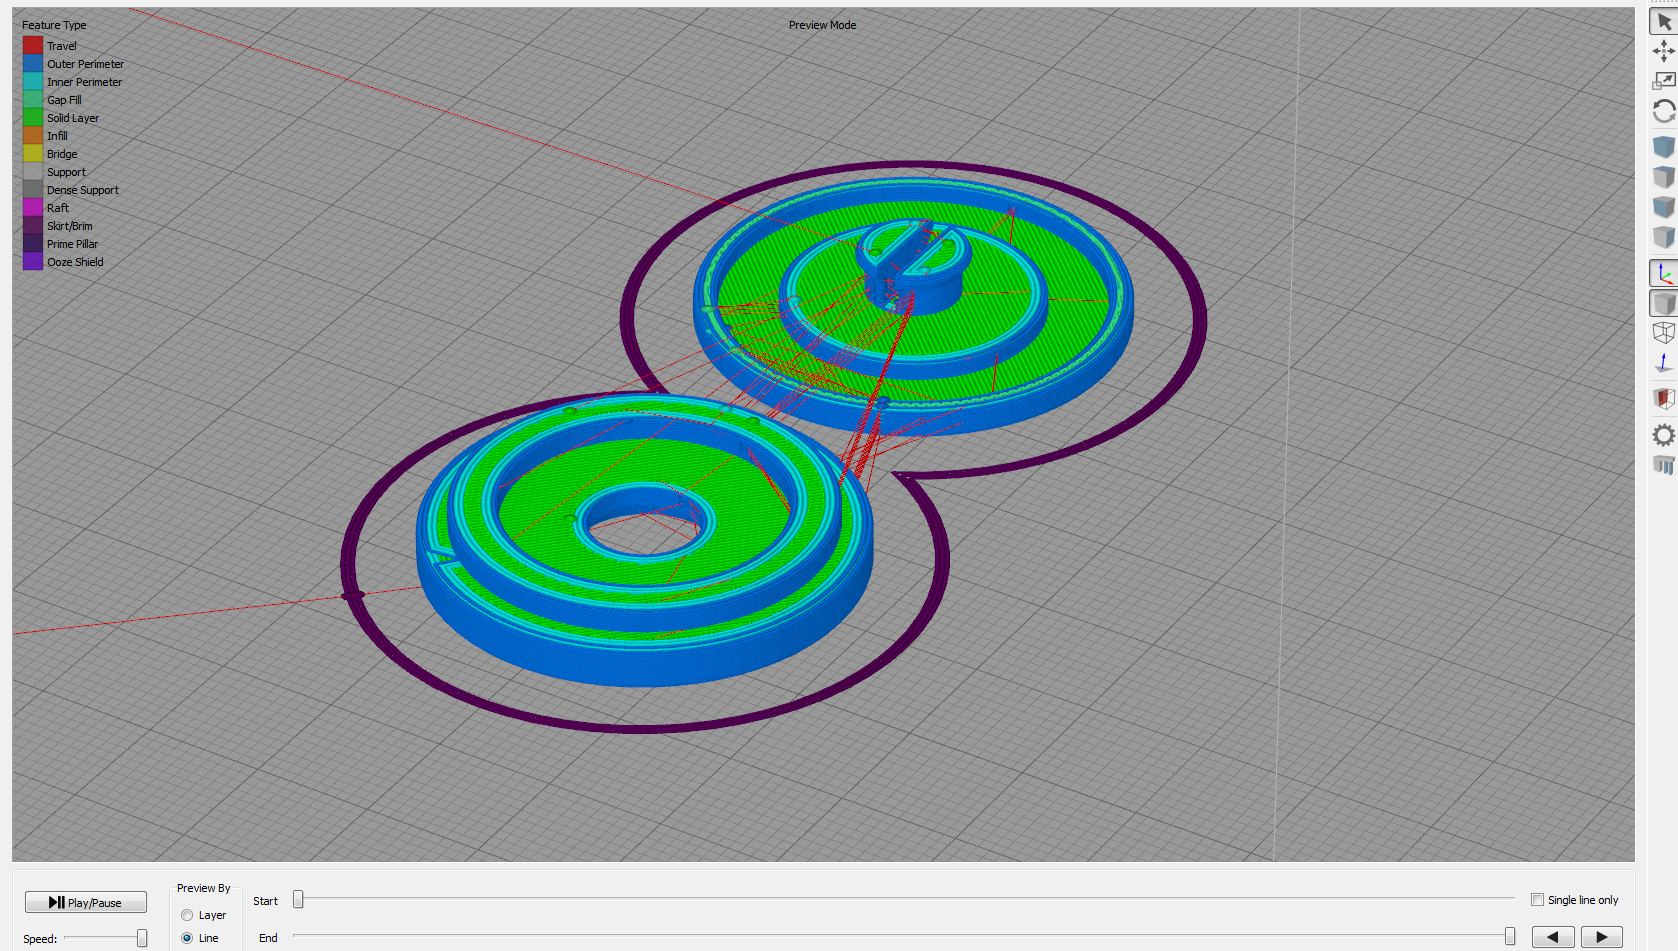The image size is (1678, 951).
Task: Select the normal selection arrow tool
Action: [x=1664, y=21]
